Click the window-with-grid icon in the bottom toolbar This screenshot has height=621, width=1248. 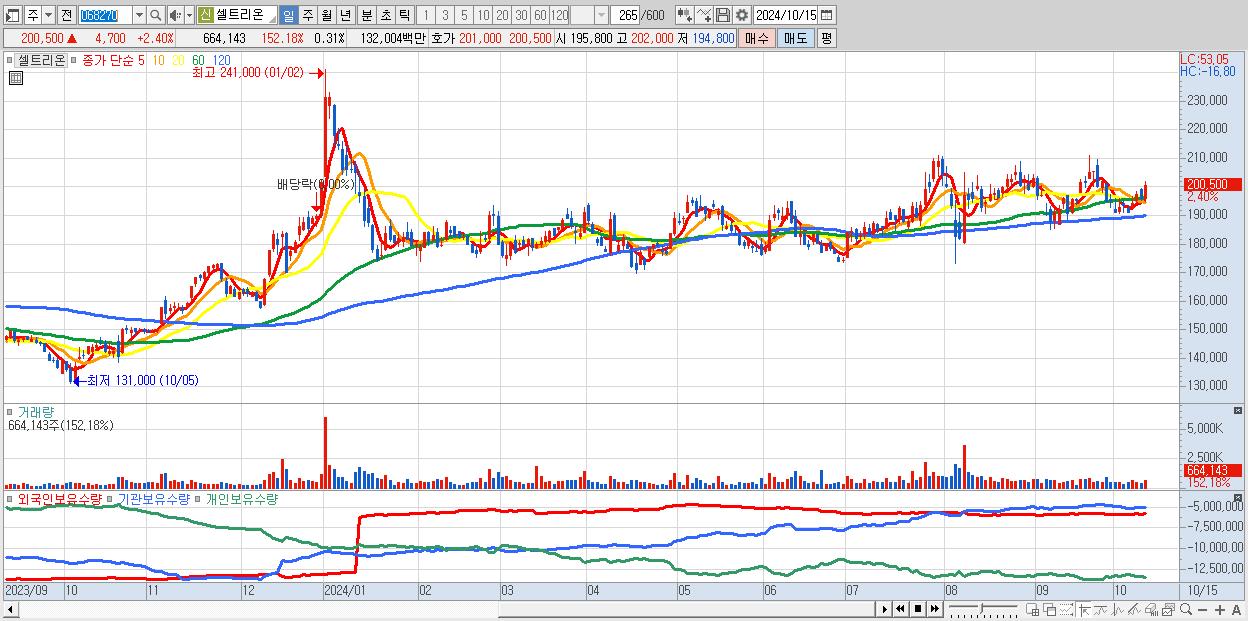(1032, 609)
